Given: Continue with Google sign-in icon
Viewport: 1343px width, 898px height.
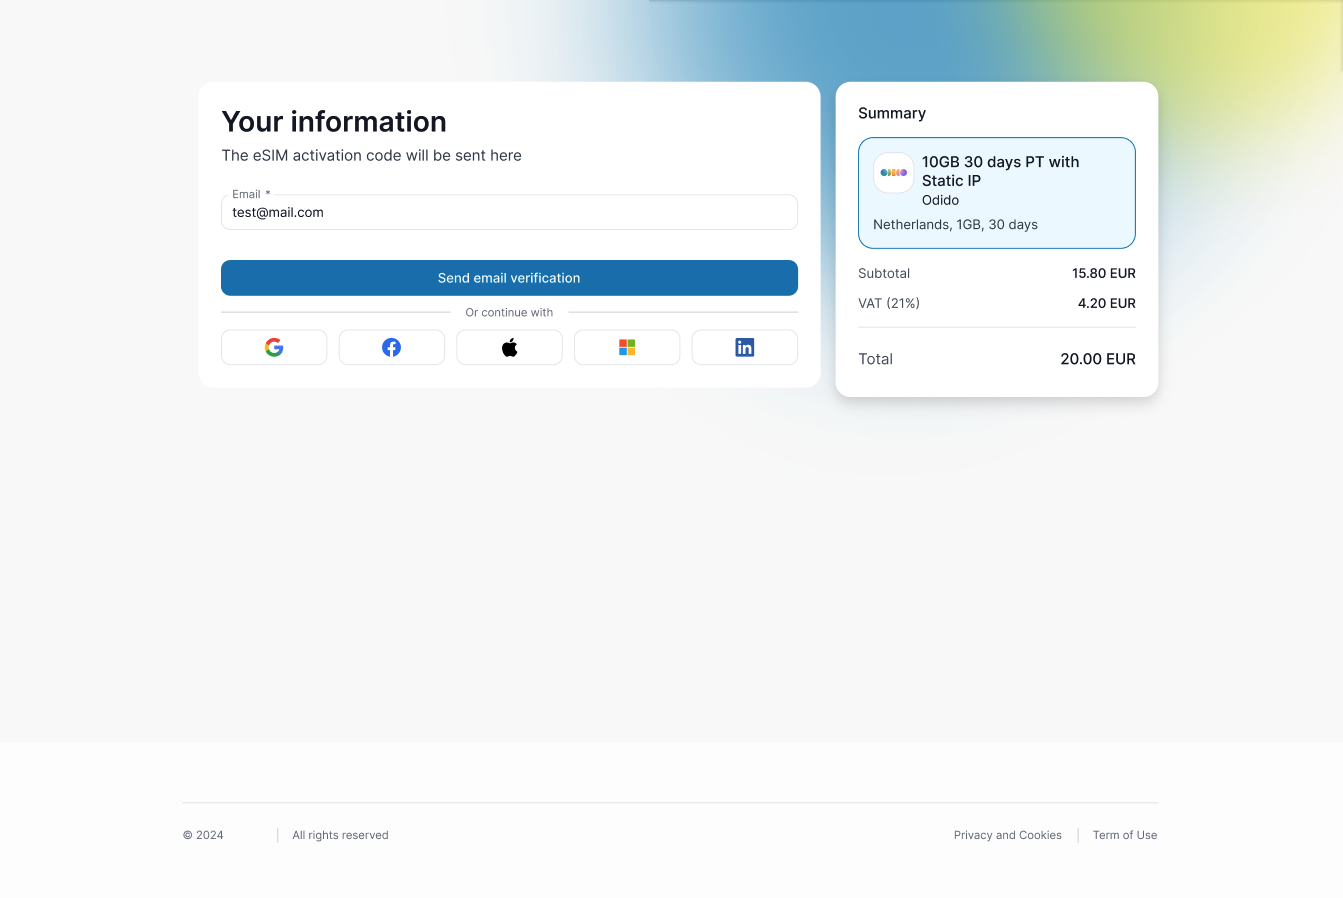Looking at the screenshot, I should click(274, 347).
